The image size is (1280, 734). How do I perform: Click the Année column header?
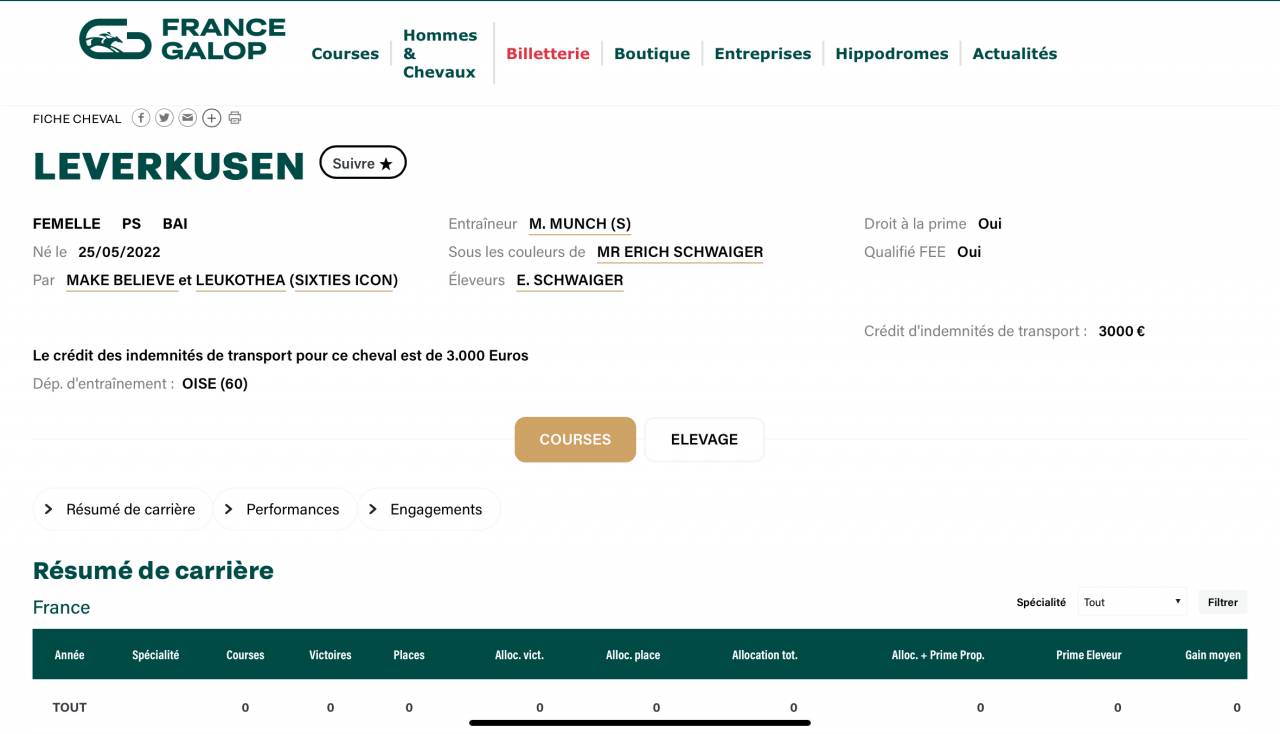pos(70,655)
